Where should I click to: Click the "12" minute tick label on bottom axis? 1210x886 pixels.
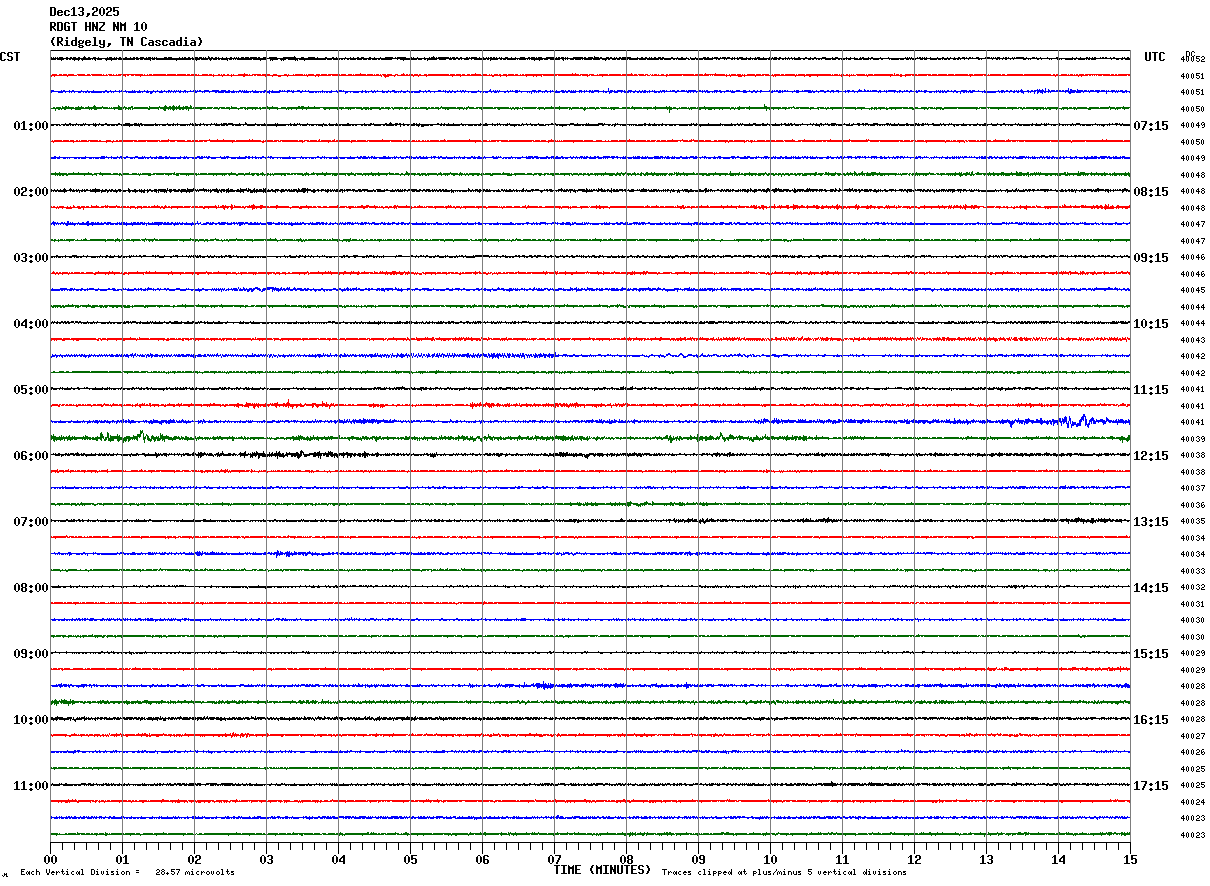click(914, 859)
